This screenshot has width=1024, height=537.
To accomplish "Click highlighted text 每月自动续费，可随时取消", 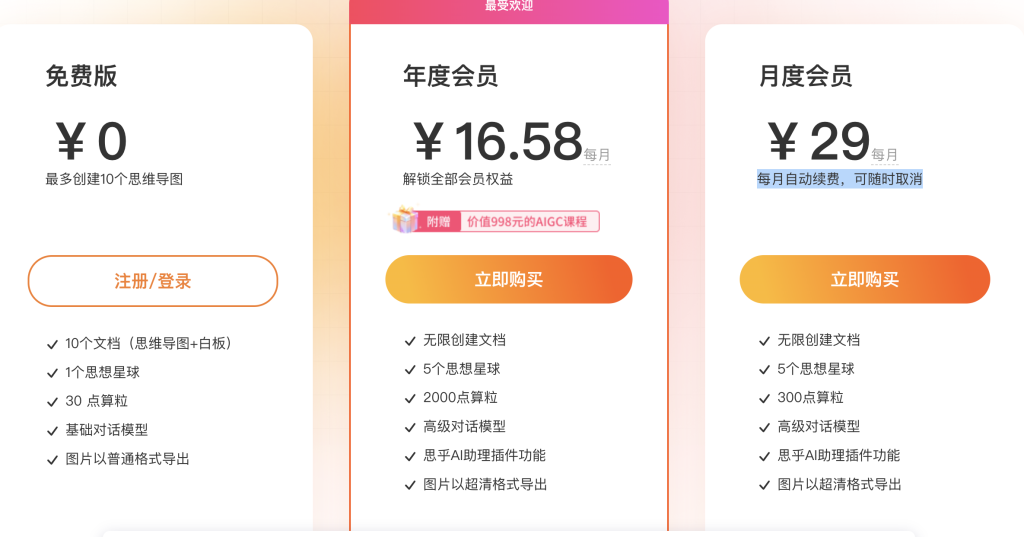I will [840, 179].
